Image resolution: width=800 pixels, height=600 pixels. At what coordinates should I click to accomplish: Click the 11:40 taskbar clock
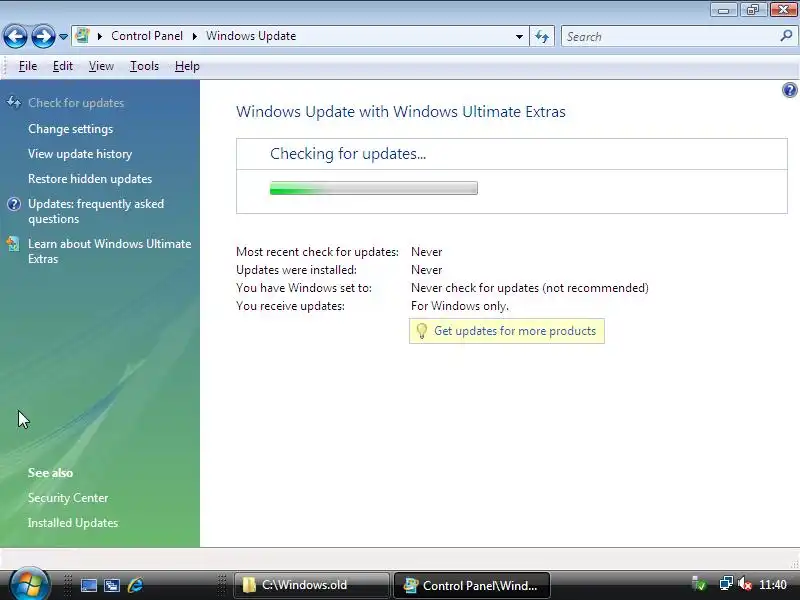coord(772,584)
